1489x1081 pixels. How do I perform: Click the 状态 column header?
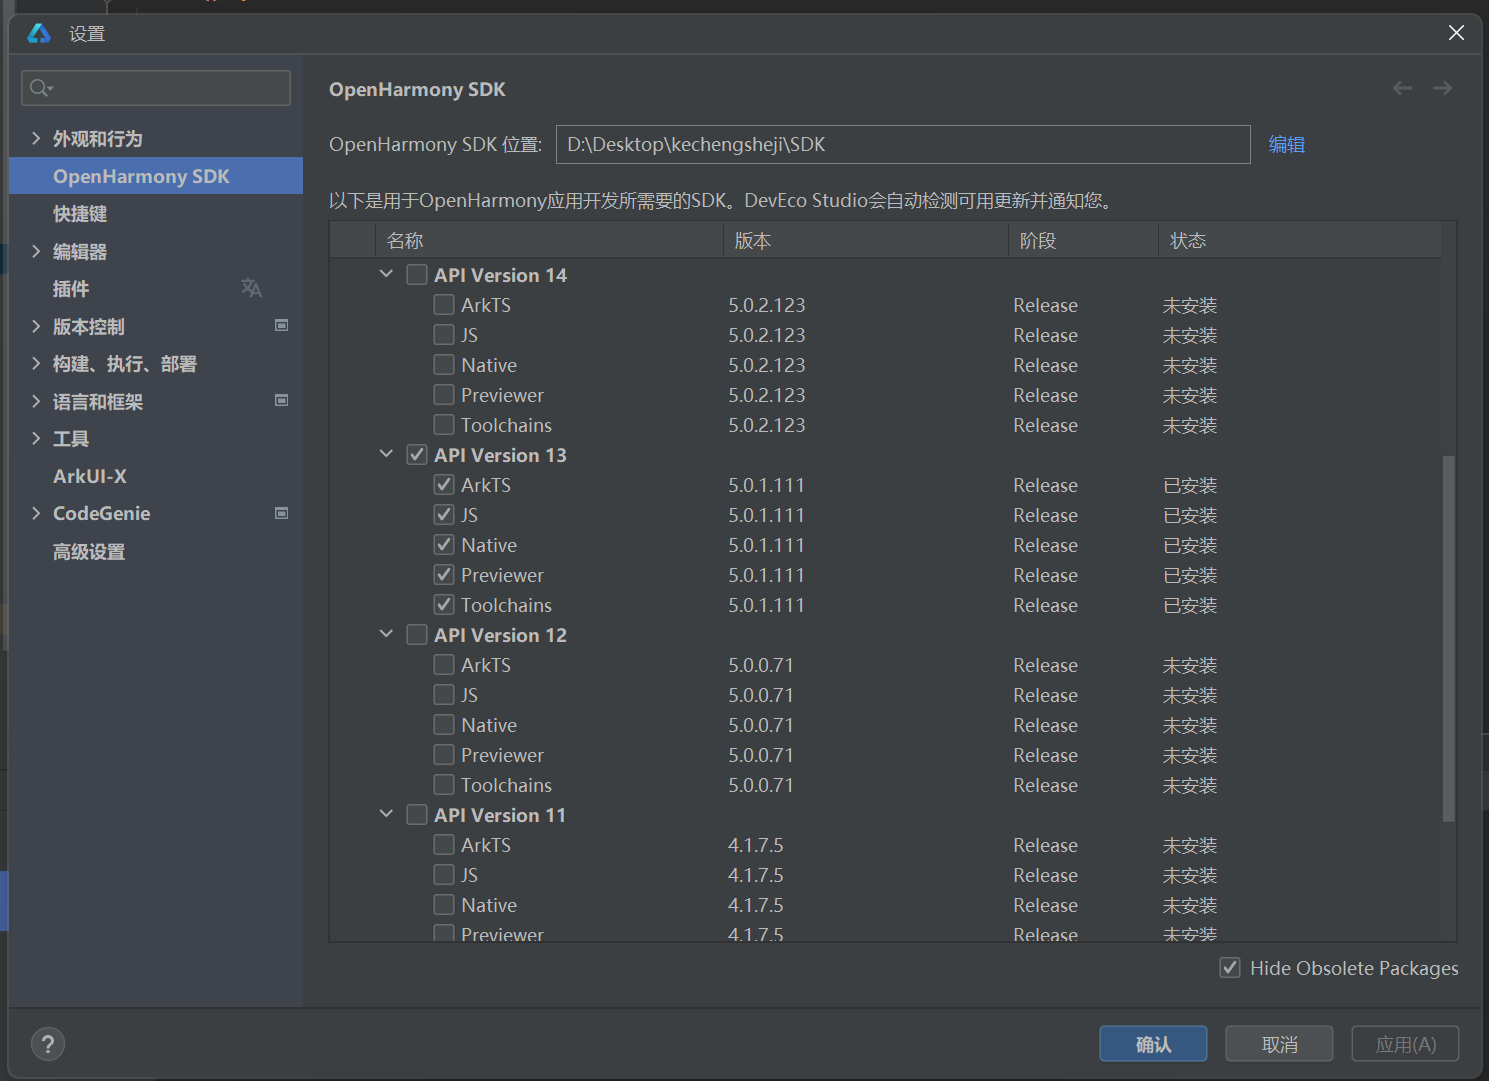pos(1300,241)
